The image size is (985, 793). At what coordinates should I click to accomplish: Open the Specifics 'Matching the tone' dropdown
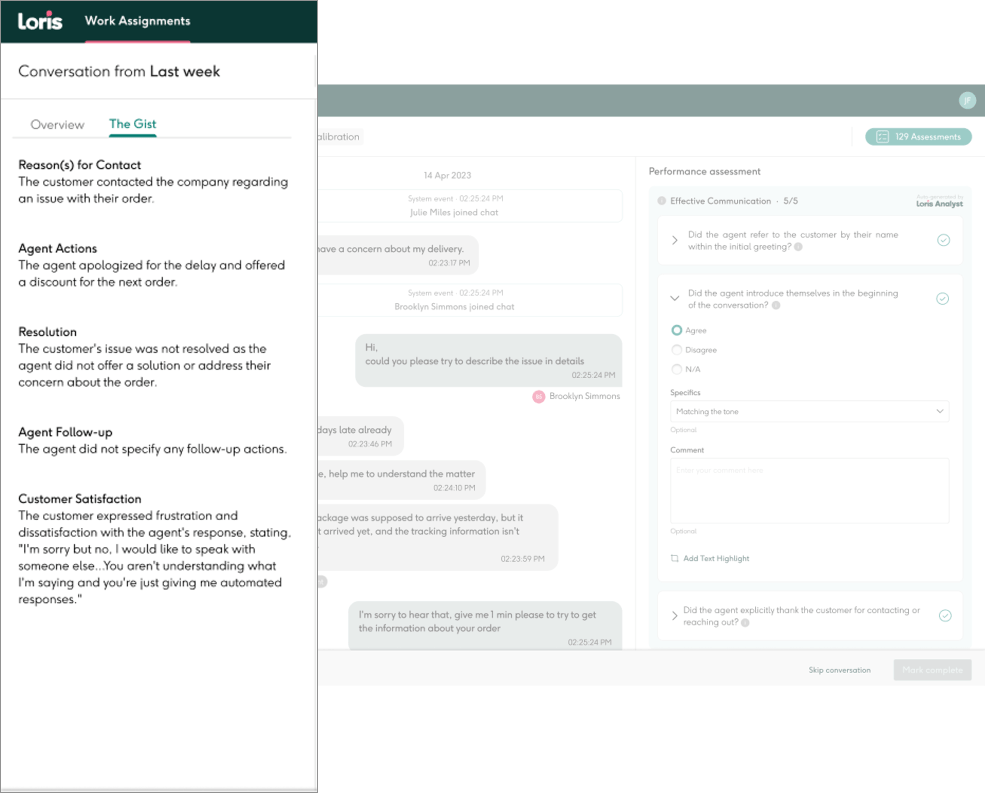point(809,411)
